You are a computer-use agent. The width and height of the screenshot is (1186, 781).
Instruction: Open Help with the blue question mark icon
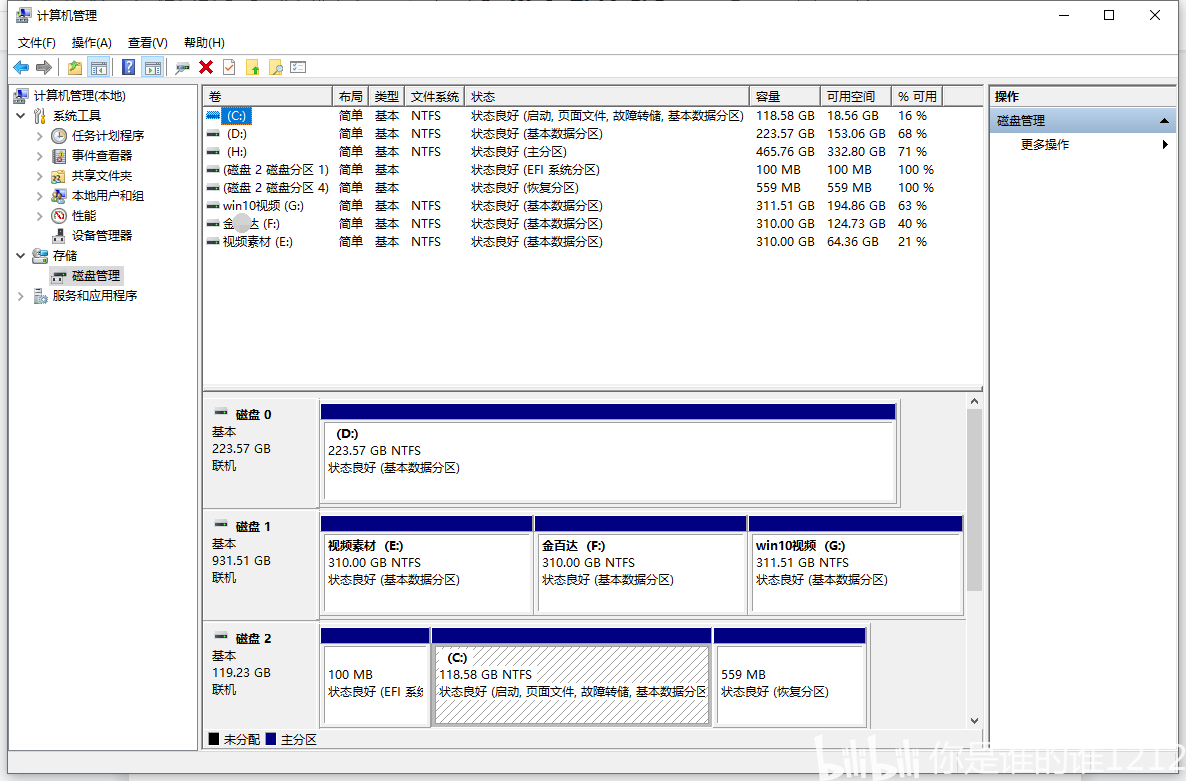point(129,67)
